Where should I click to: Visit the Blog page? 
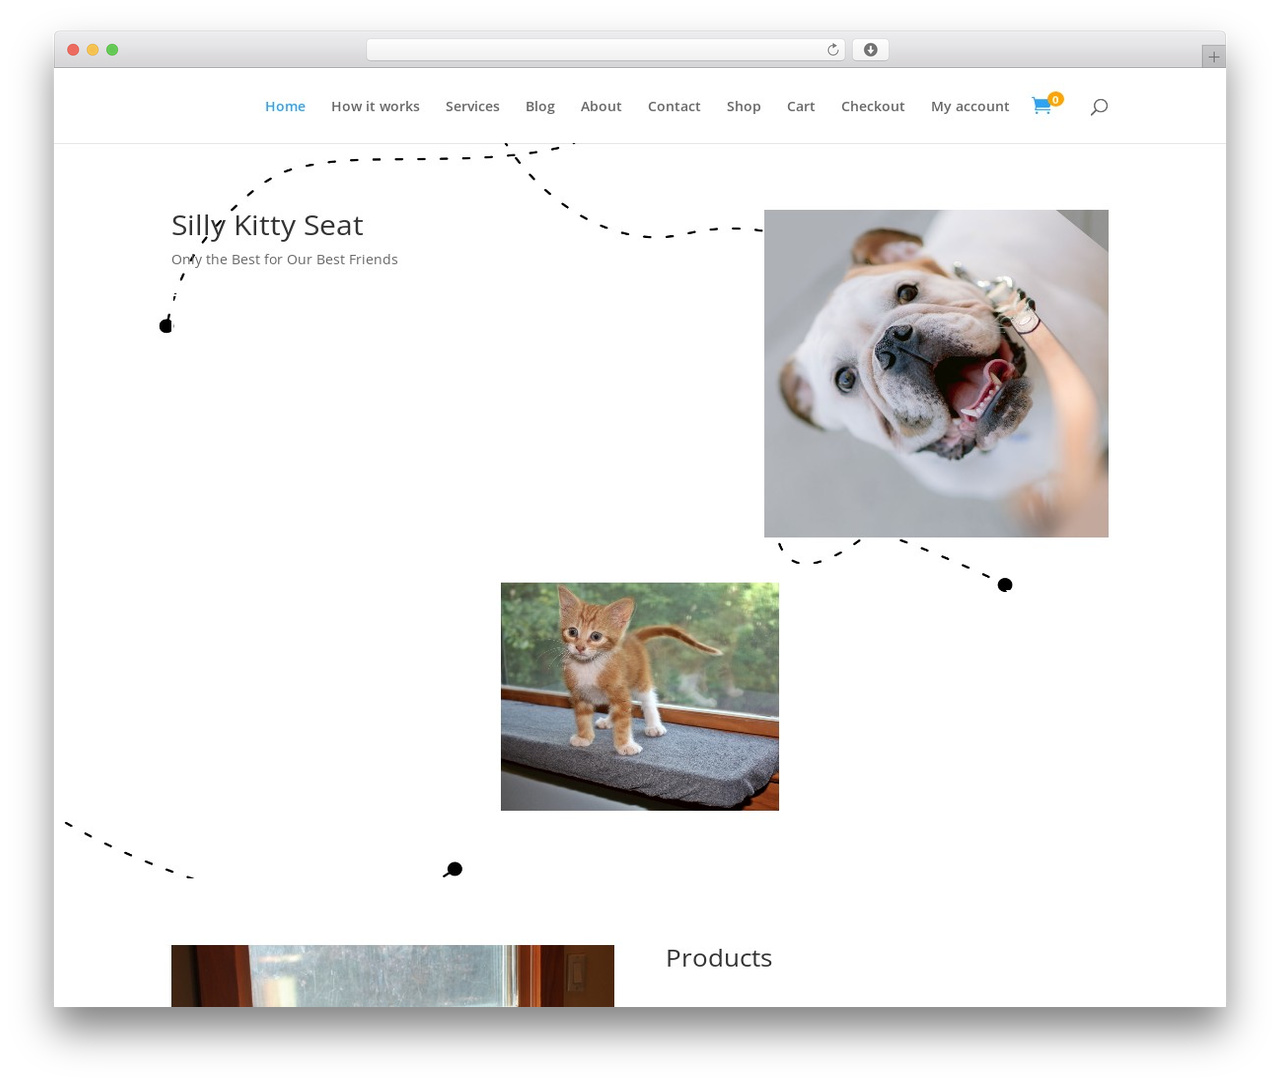tap(540, 106)
